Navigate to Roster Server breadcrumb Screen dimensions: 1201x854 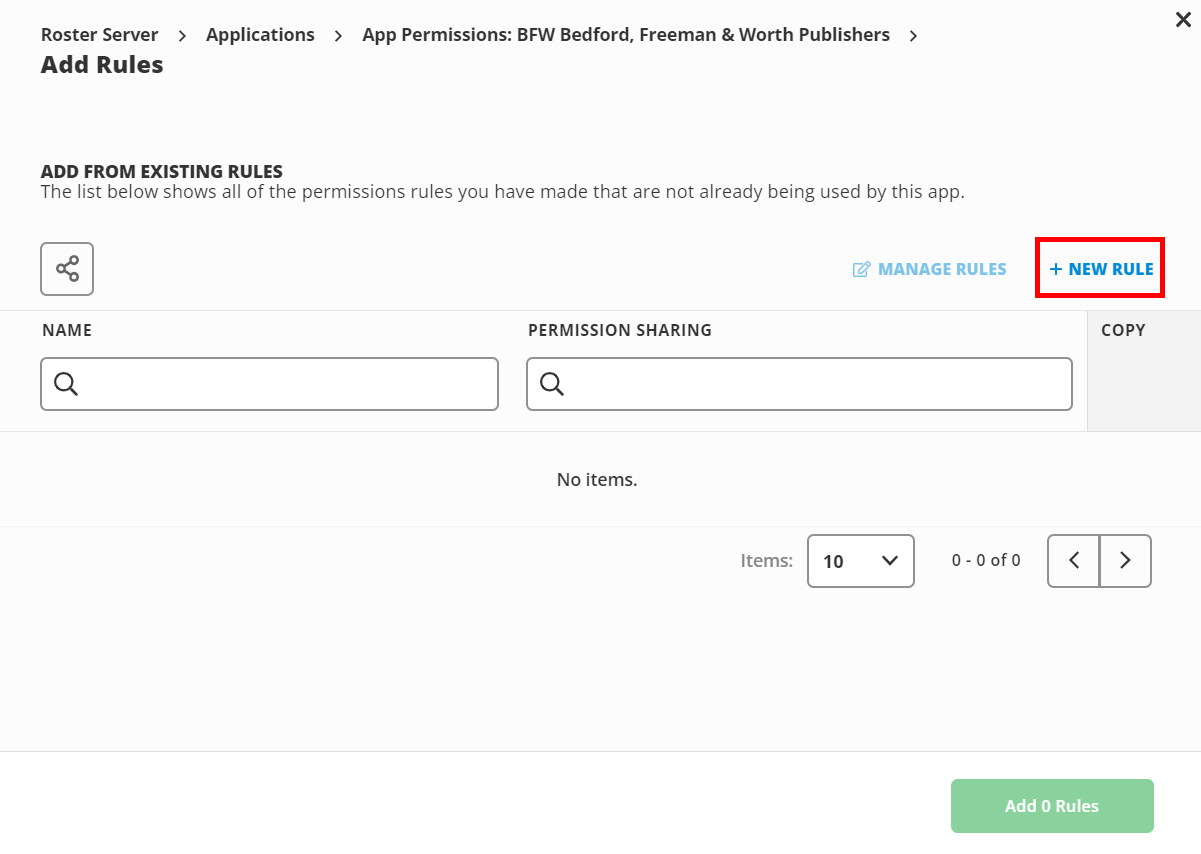click(99, 34)
